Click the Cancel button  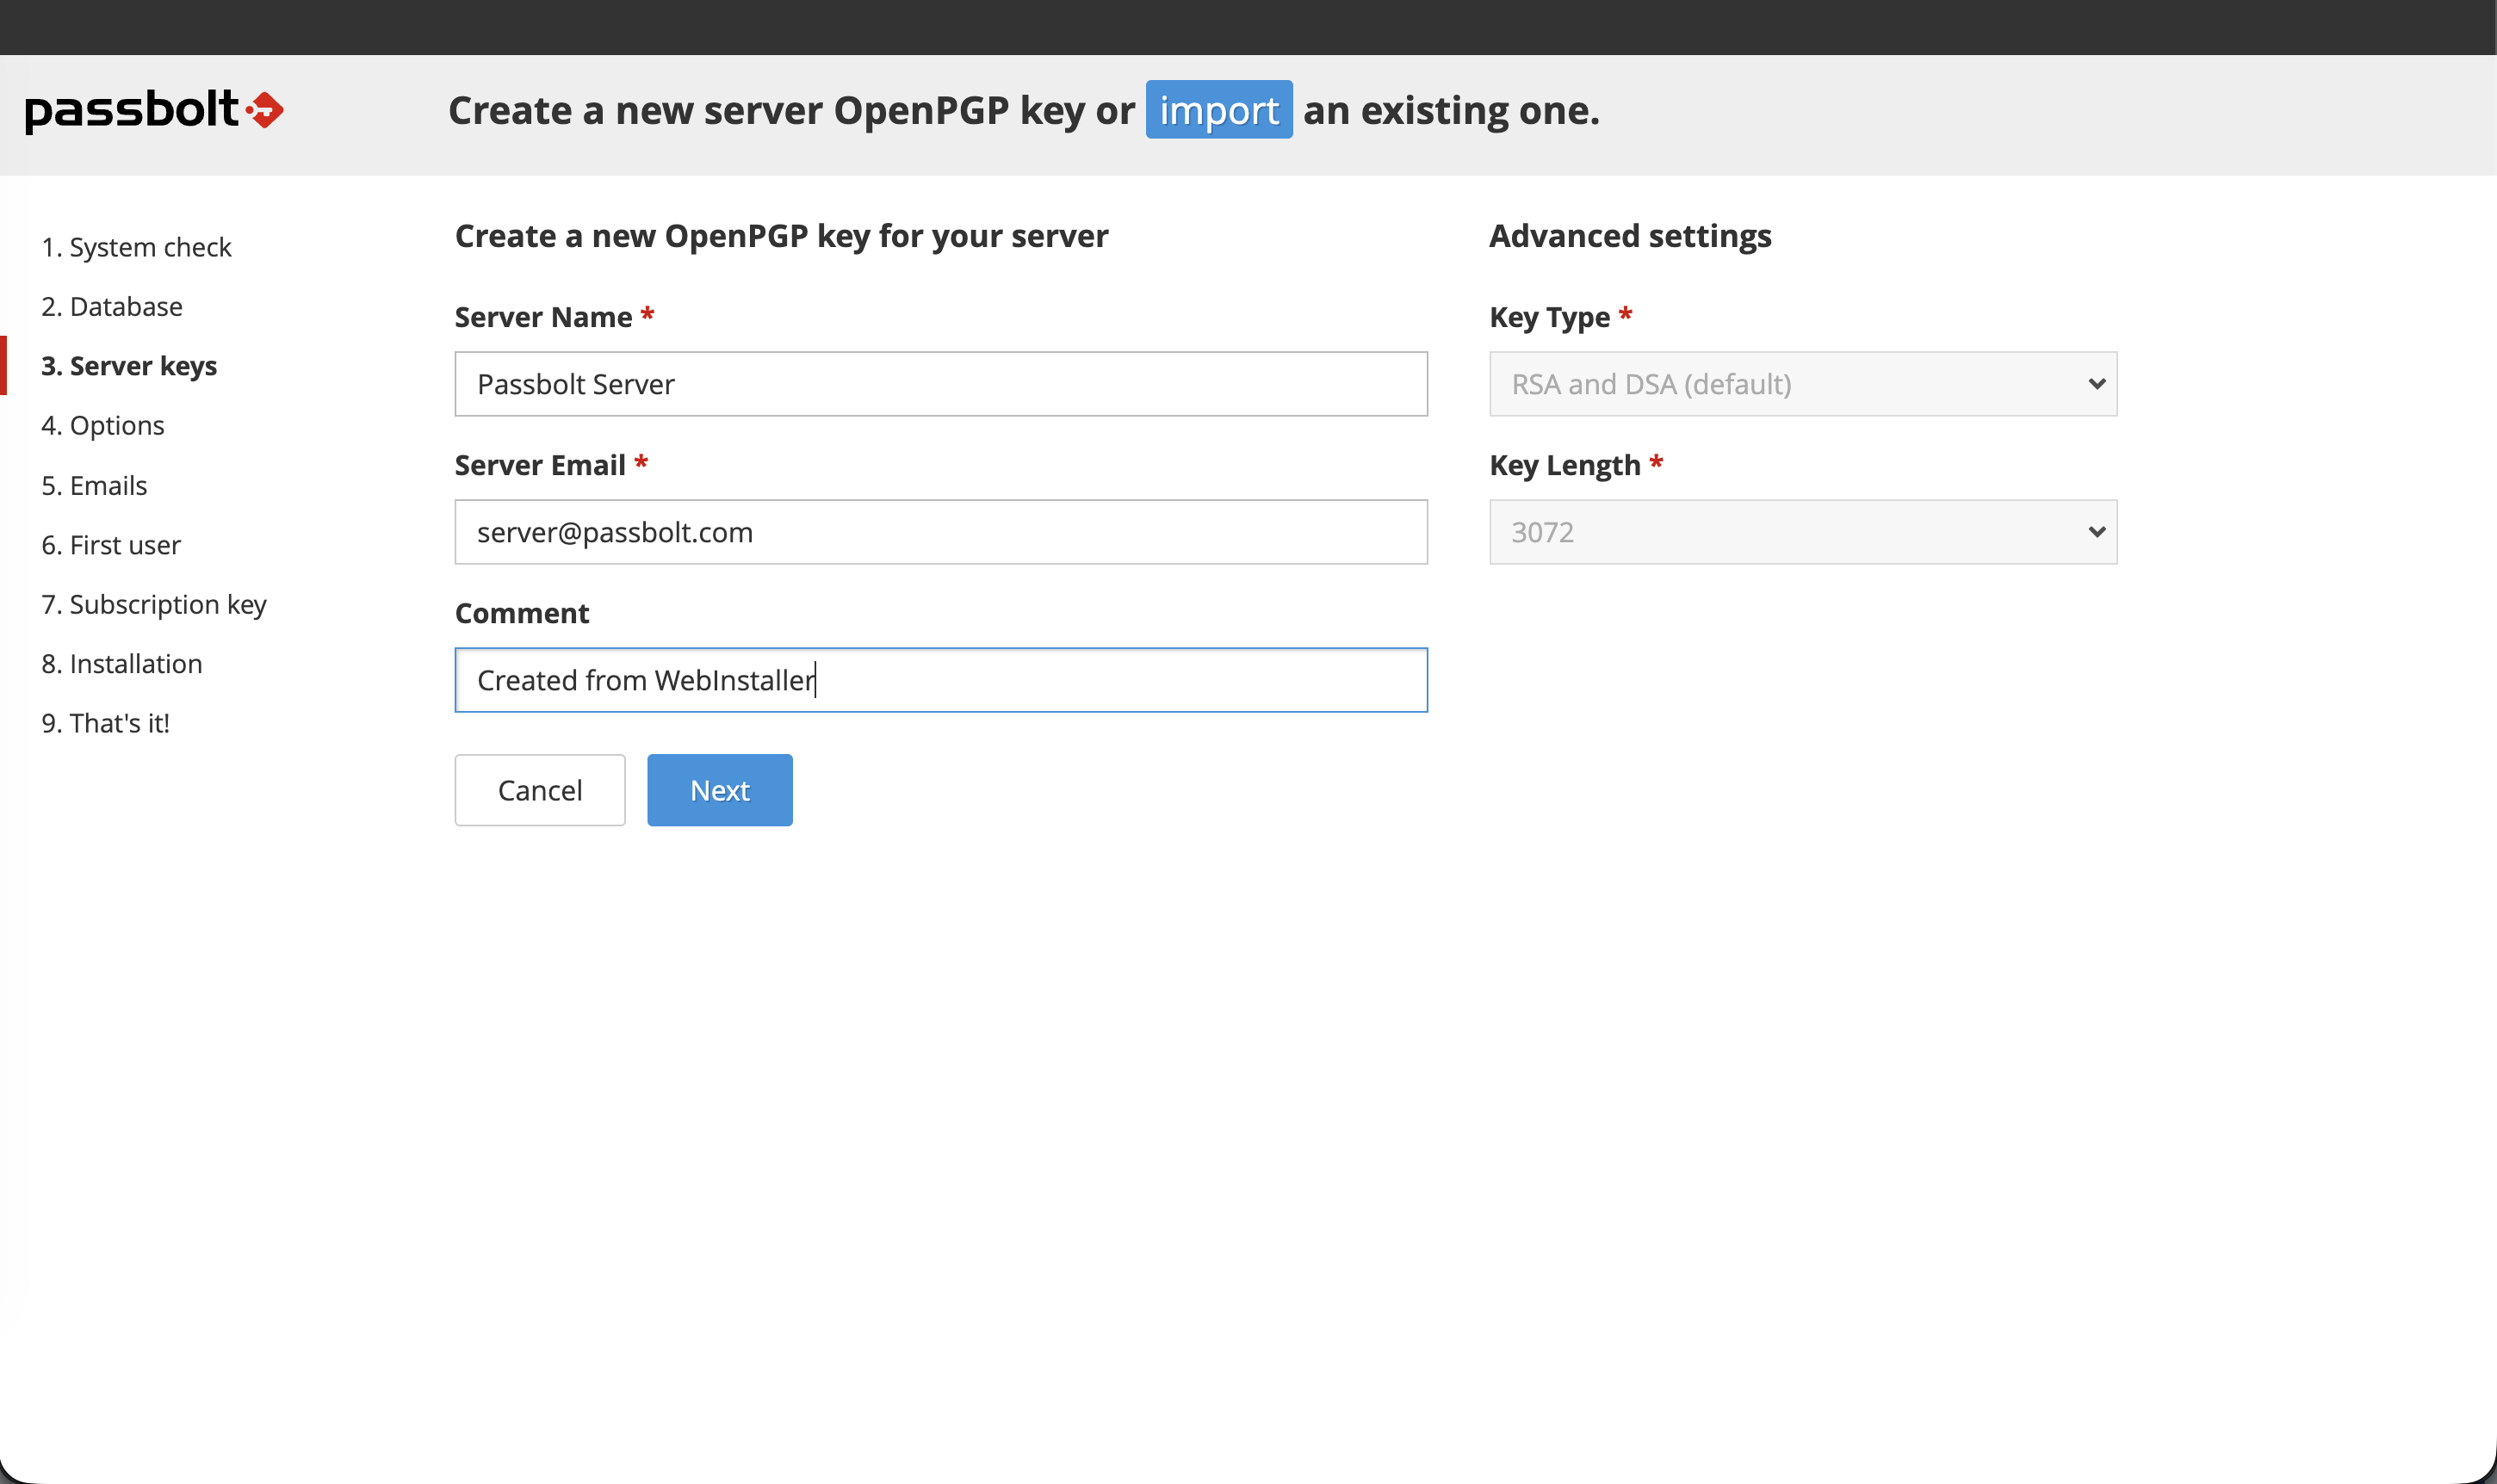540,790
